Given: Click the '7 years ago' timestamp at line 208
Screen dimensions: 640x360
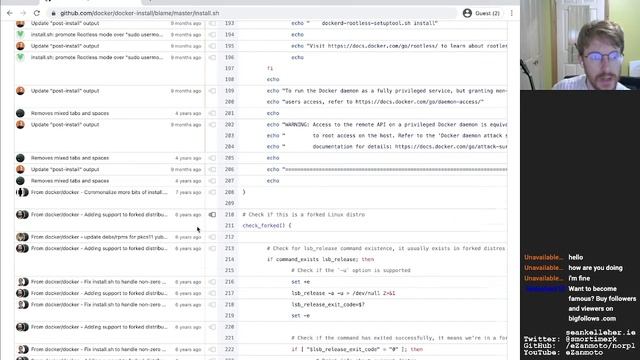Looking at the screenshot, I should pyautogui.click(x=188, y=192).
